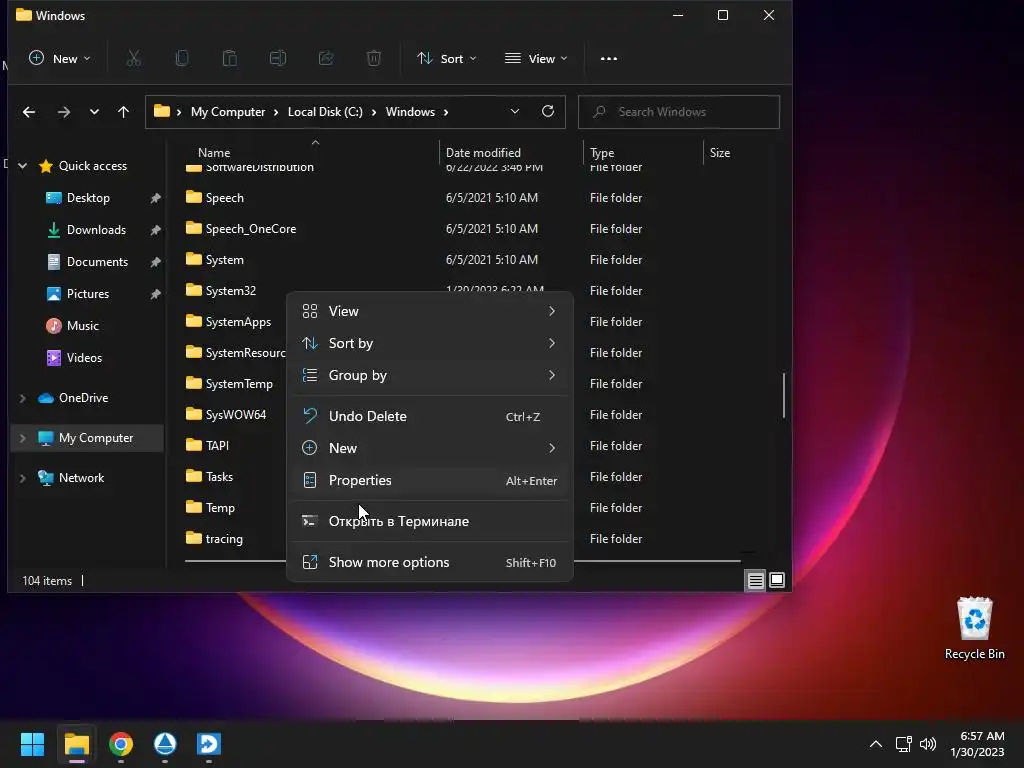This screenshot has height=768, width=1024.
Task: Expand the address bar history dropdown
Action: click(515, 112)
